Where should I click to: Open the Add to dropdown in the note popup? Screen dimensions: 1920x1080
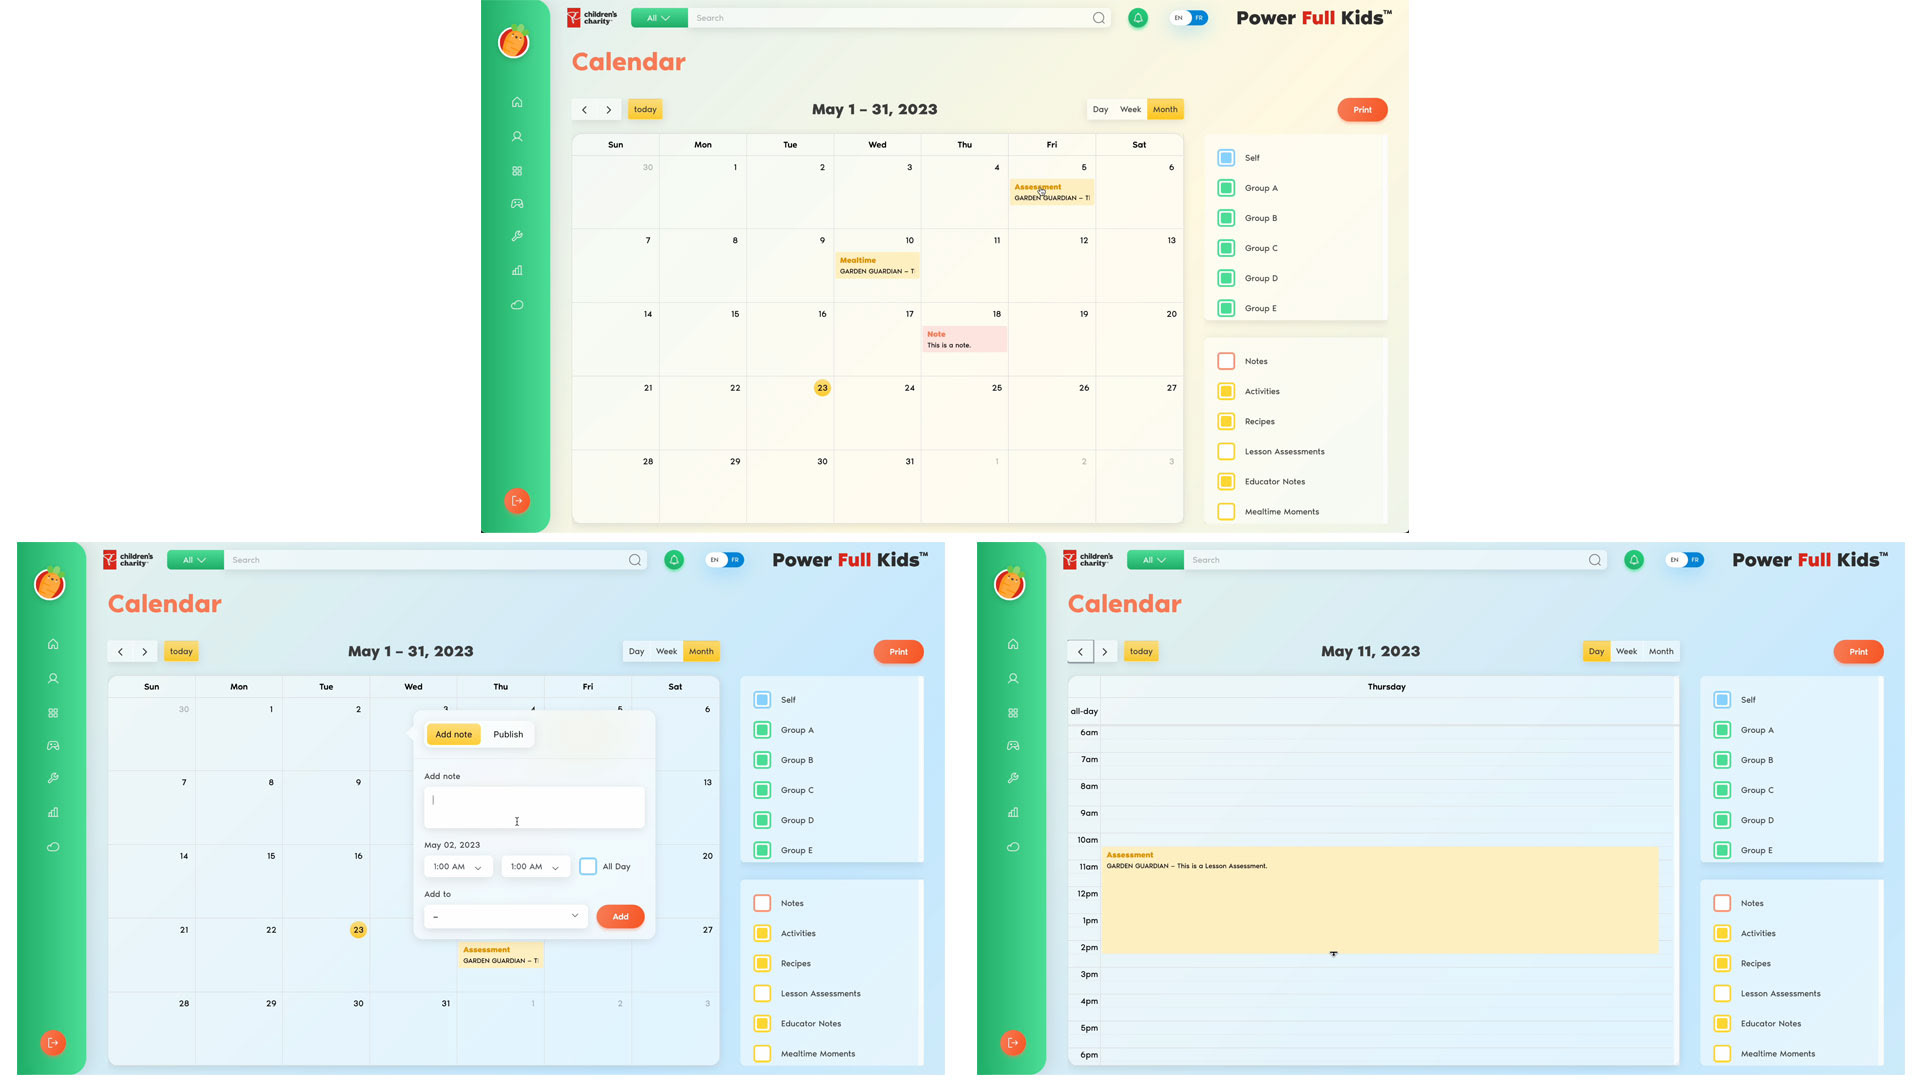click(506, 916)
